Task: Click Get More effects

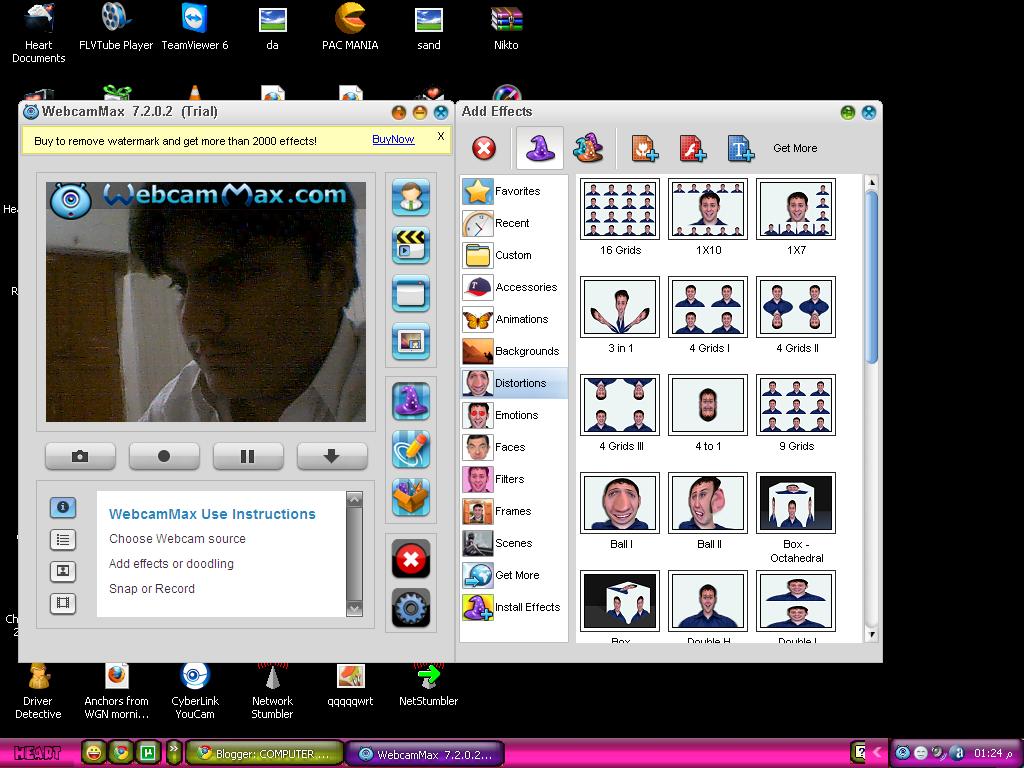Action: [x=795, y=148]
